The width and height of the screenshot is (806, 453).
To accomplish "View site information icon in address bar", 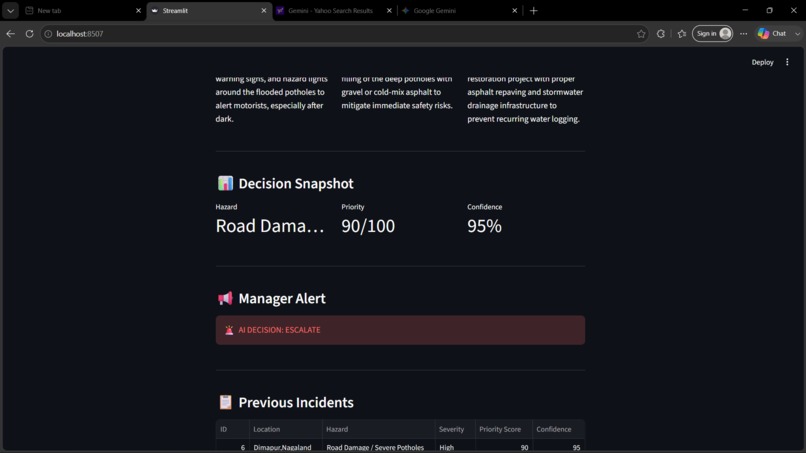I will (x=48, y=33).
